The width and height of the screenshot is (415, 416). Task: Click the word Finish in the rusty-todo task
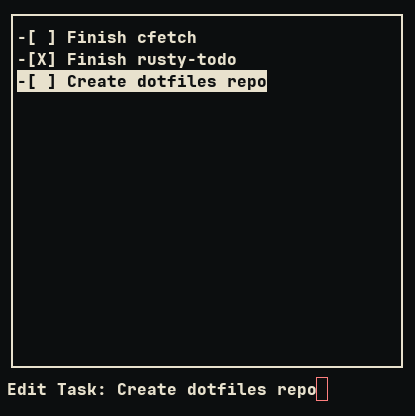[x=97, y=59]
